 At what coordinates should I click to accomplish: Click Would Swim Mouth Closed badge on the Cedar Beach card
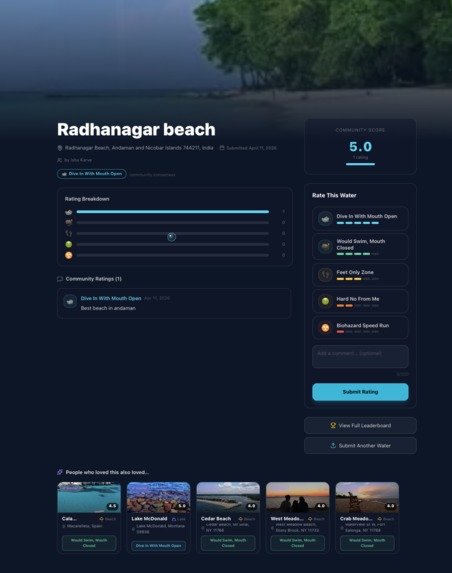[228, 543]
